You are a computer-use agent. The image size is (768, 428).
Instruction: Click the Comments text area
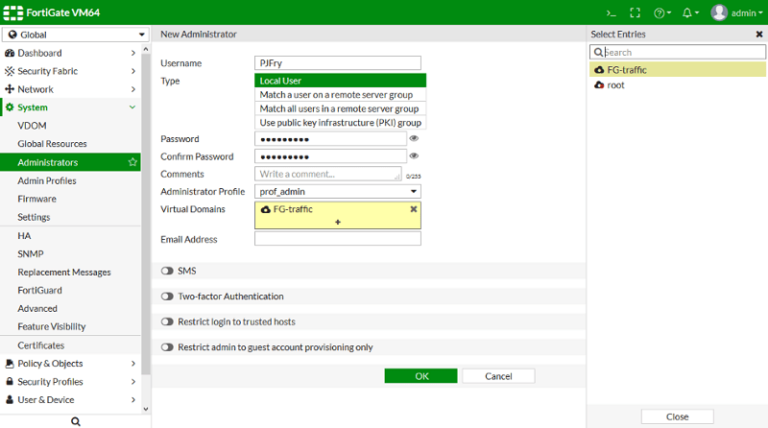[x=328, y=174]
